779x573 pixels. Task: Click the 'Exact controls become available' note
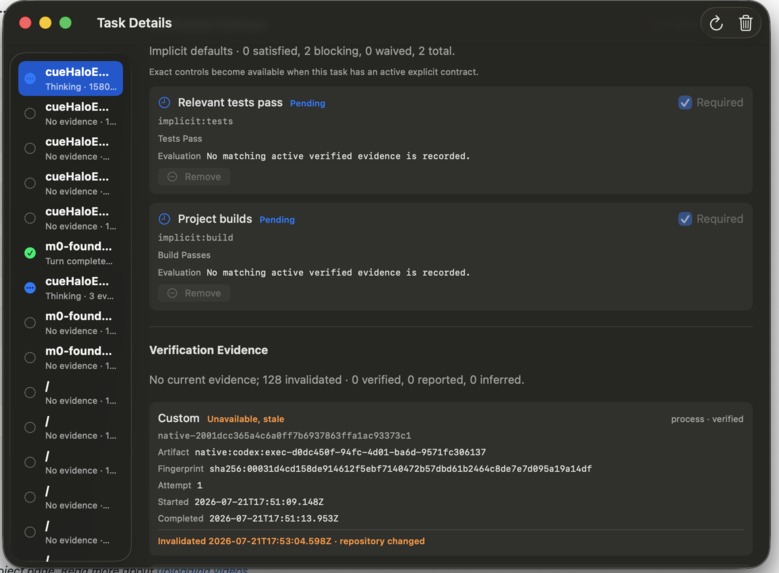[313, 72]
